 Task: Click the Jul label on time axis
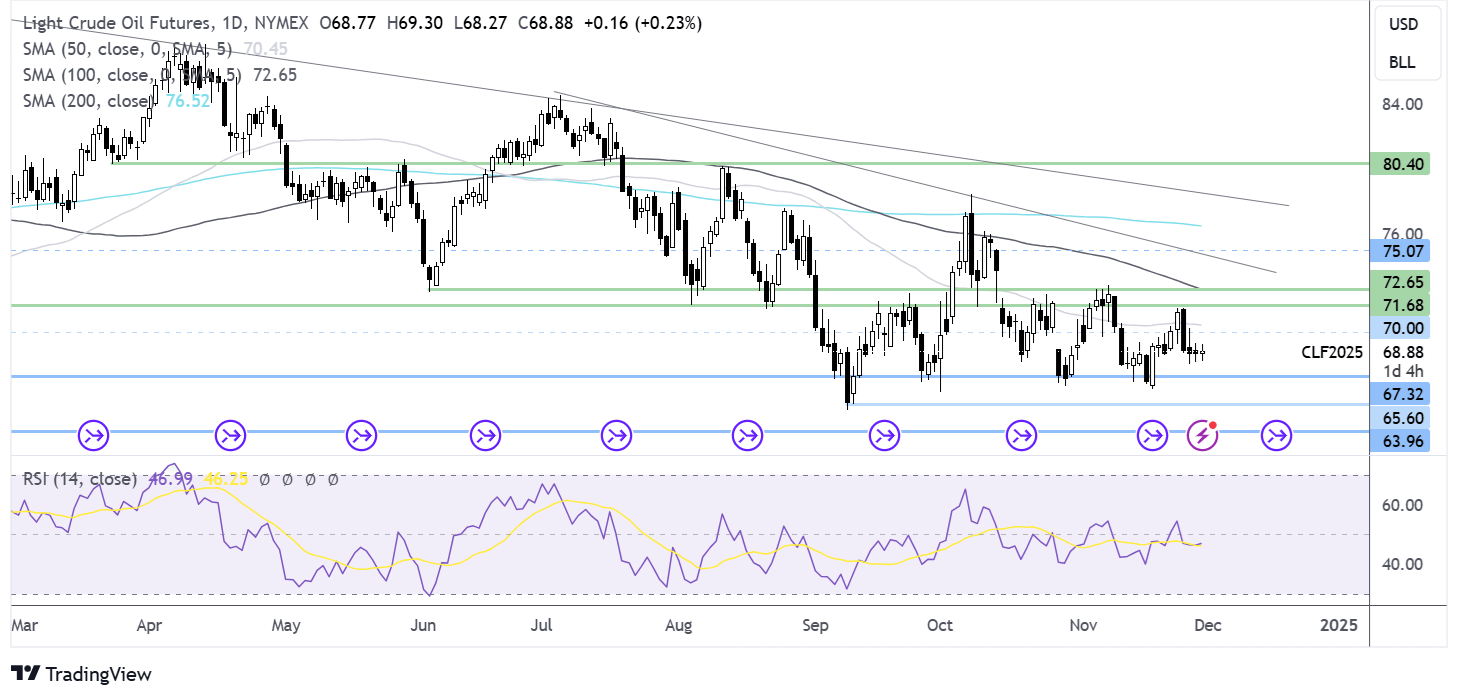[x=541, y=625]
